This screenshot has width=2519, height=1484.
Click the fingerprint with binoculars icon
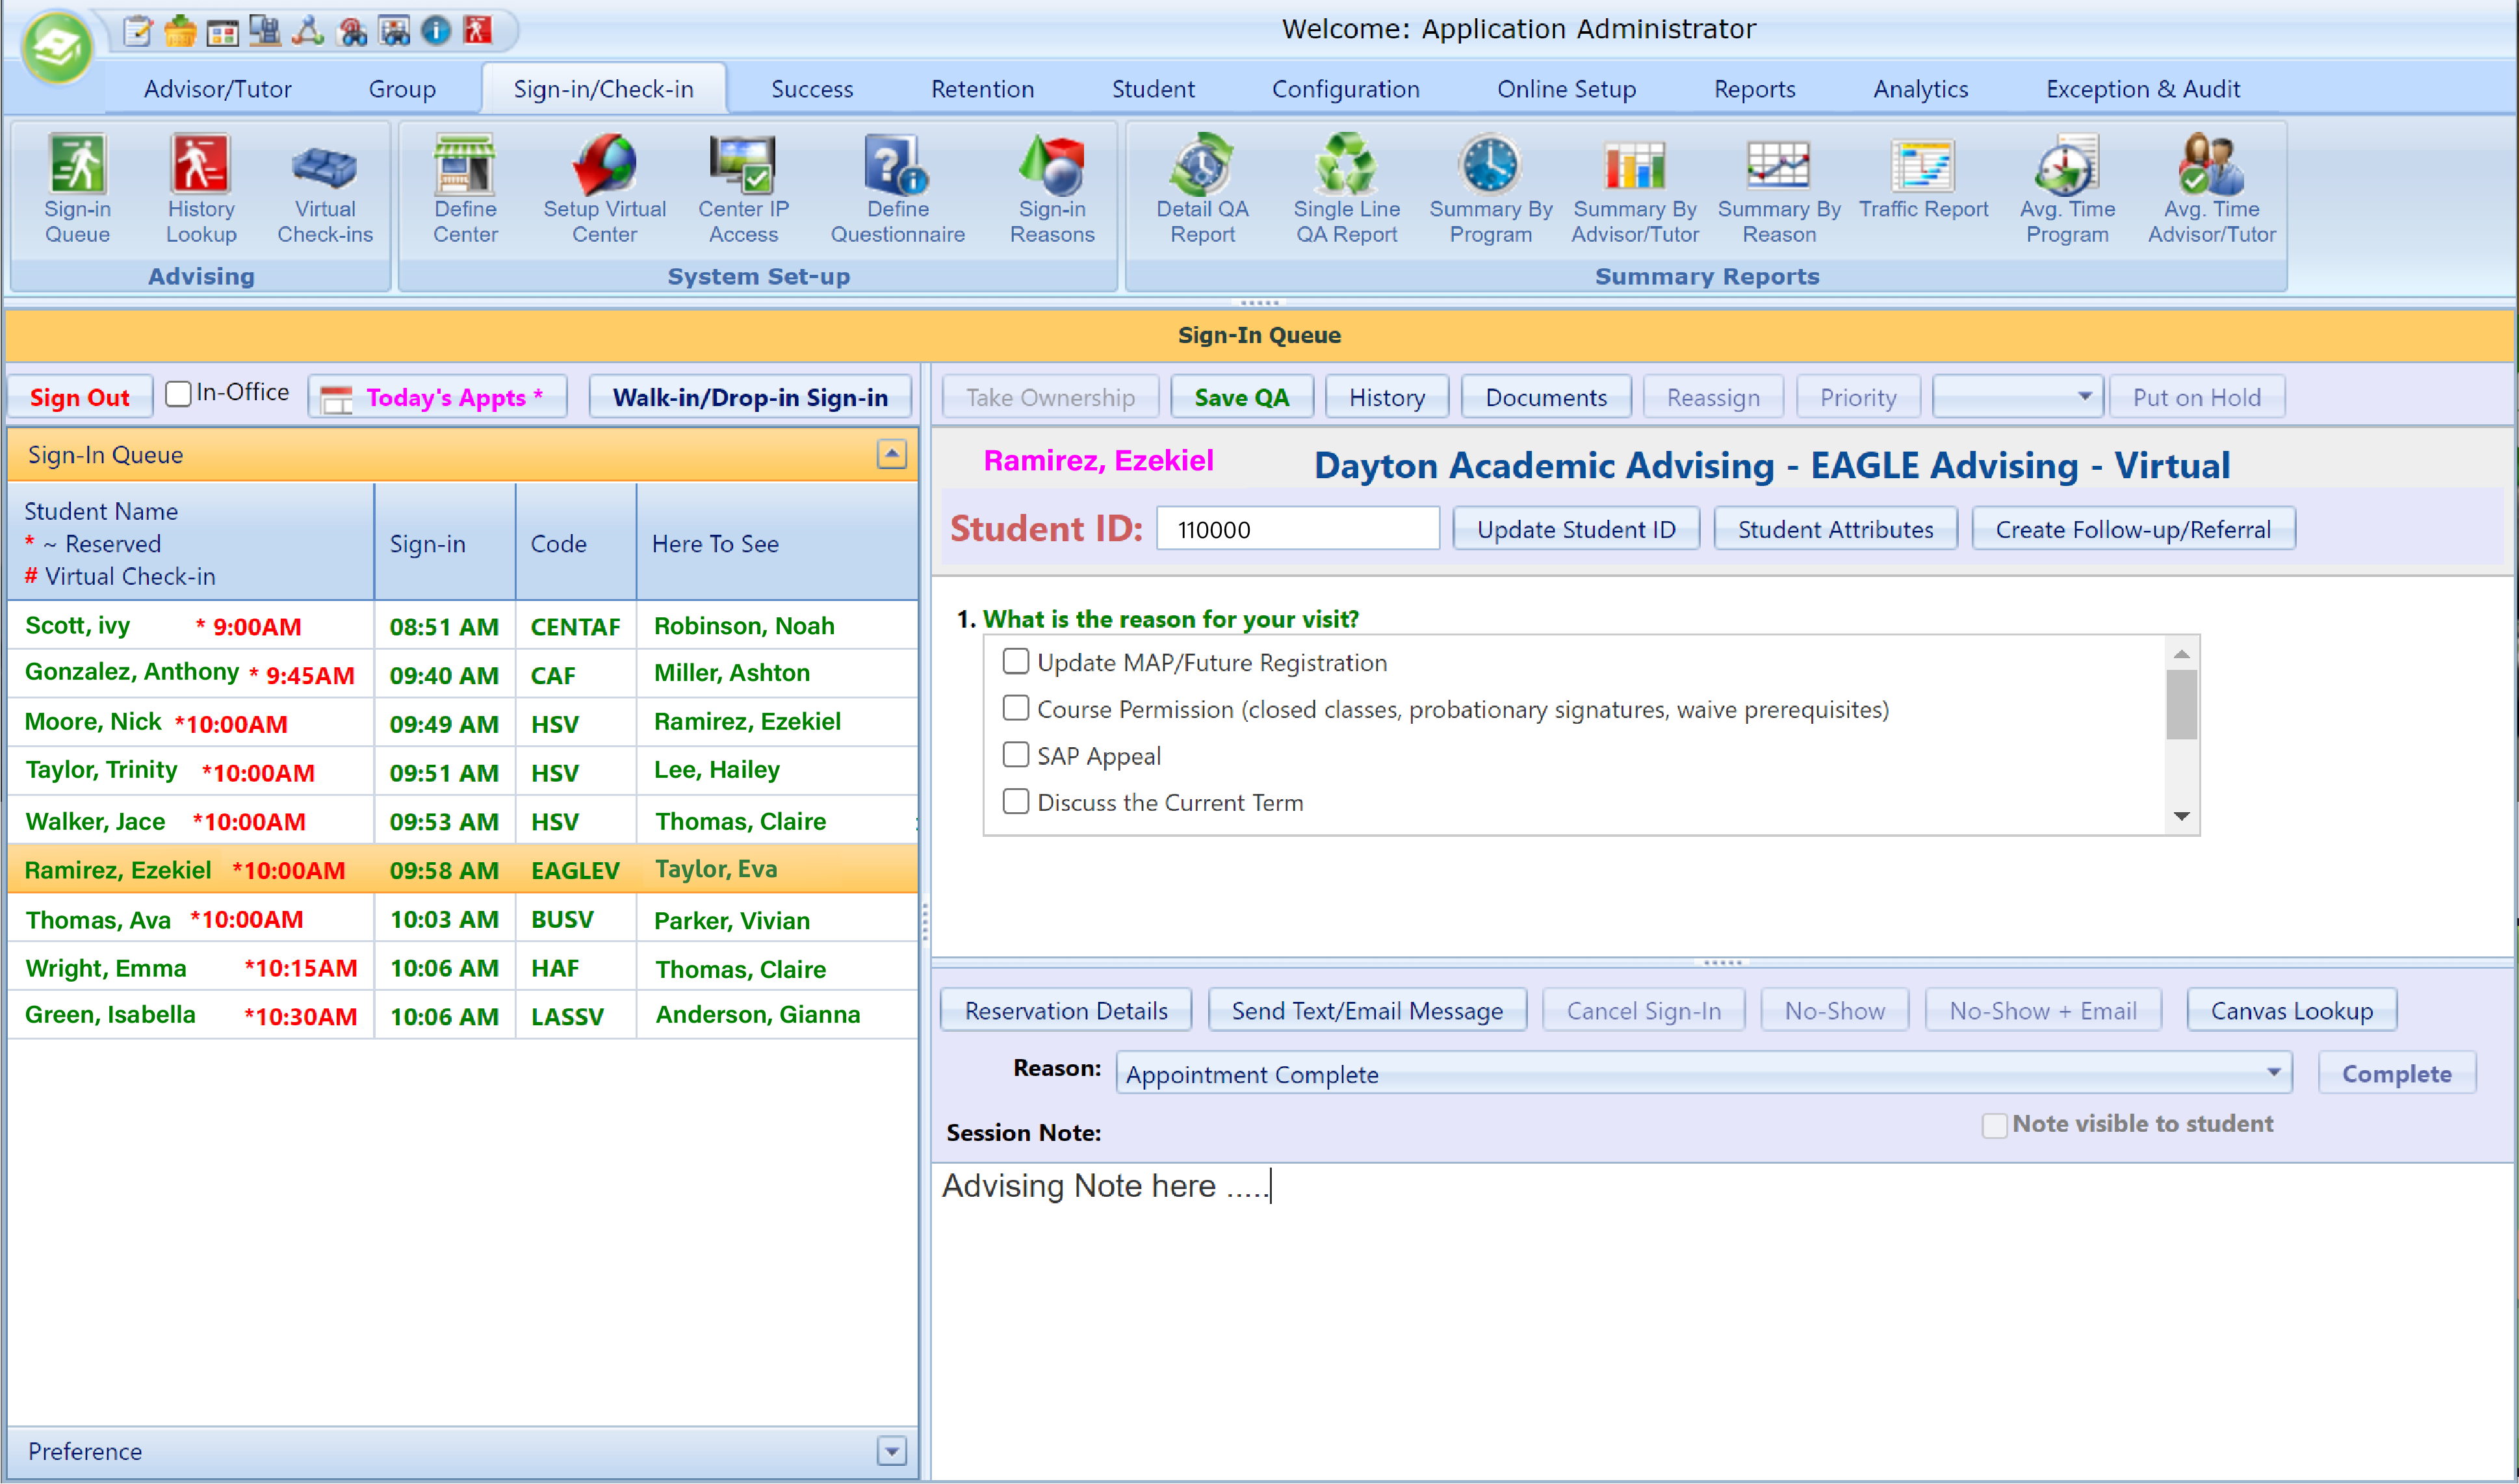coord(352,32)
